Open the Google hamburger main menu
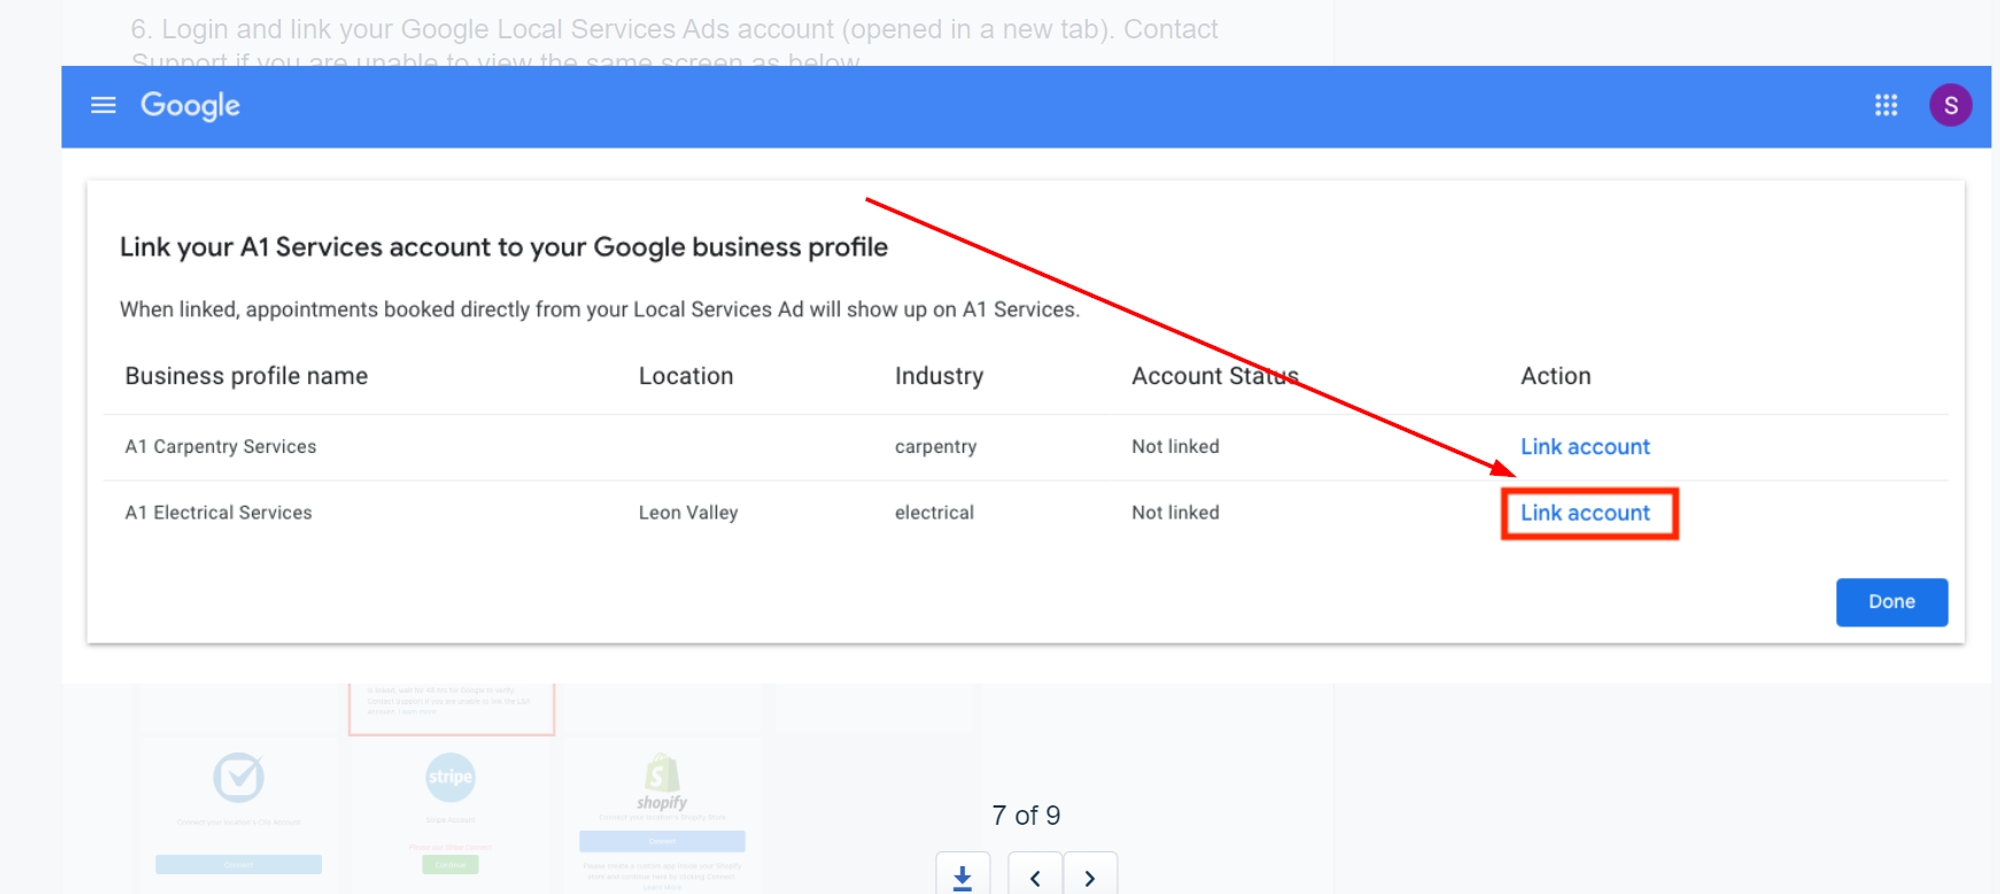Image resolution: width=2000 pixels, height=894 pixels. point(103,105)
